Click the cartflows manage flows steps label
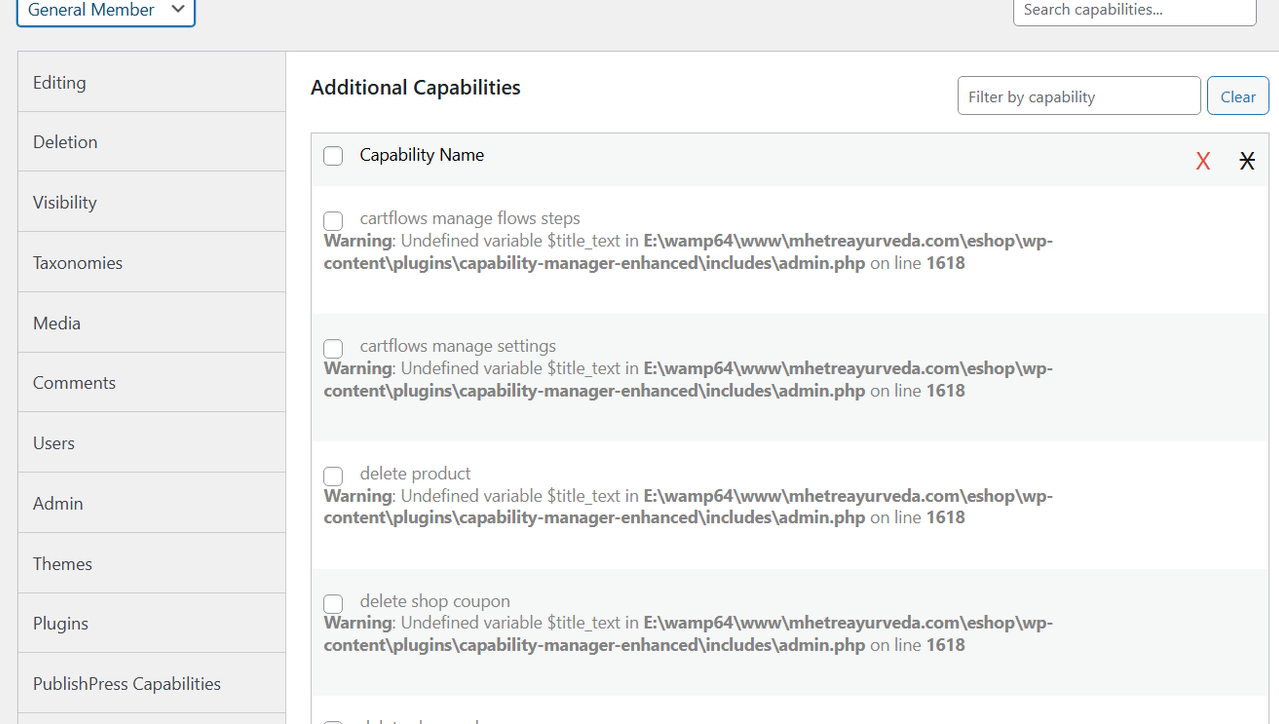The height and width of the screenshot is (724, 1279). click(x=470, y=218)
